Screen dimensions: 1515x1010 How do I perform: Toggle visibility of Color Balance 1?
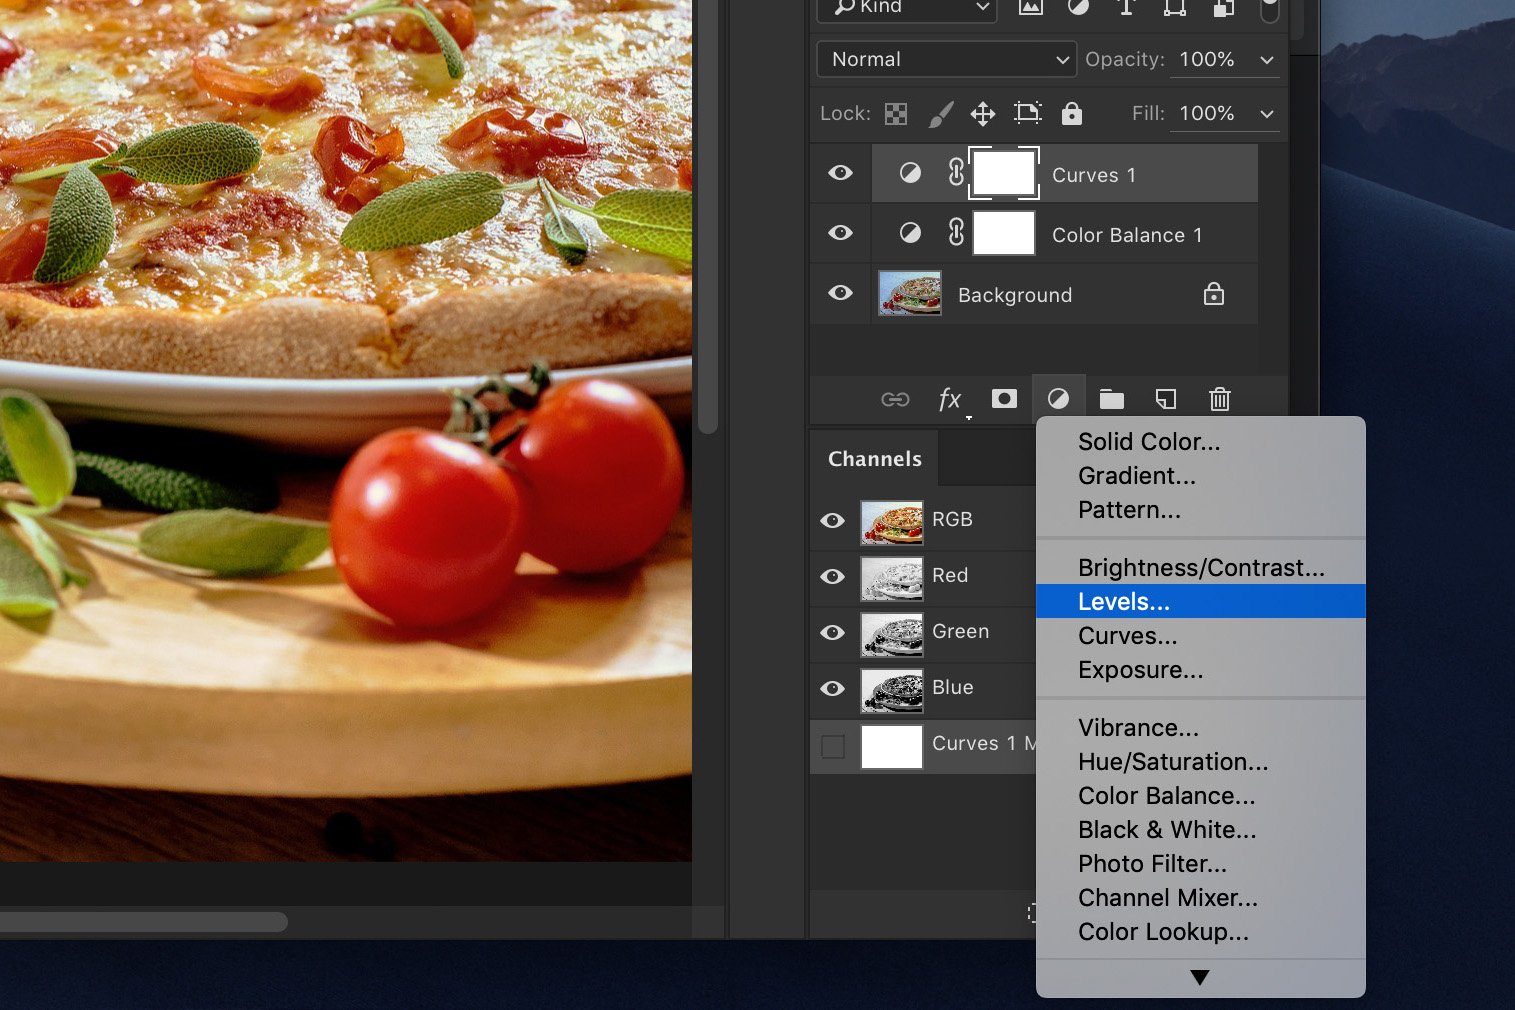[840, 233]
